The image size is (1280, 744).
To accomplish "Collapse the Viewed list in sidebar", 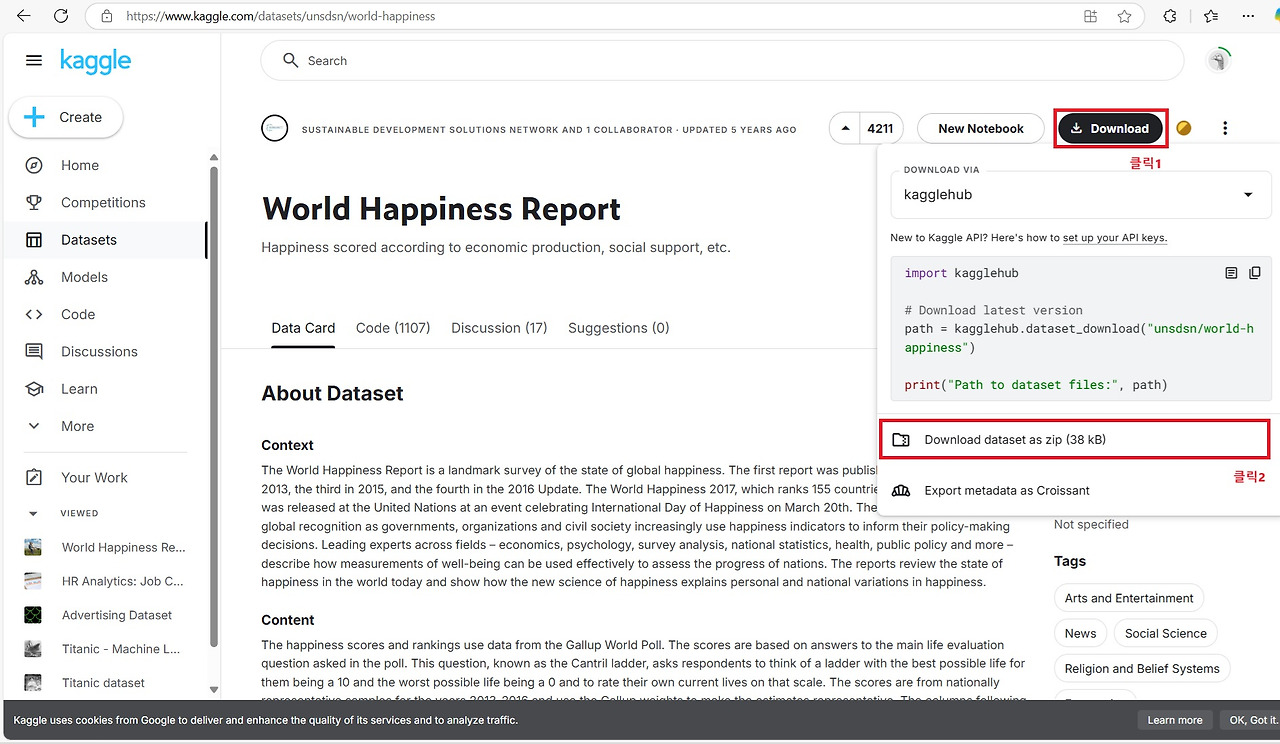I will pos(33,513).
